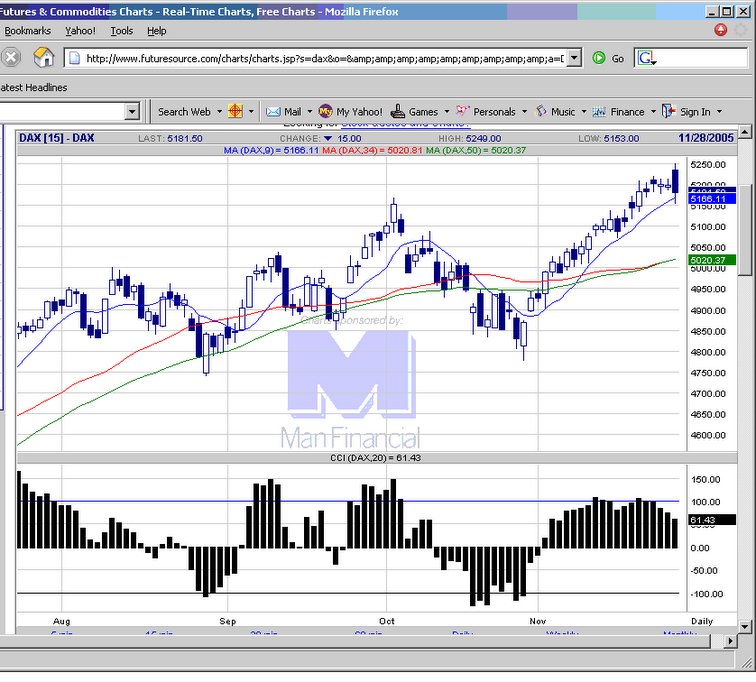This screenshot has height=682, width=756.
Task: Click the Google search engine icon
Action: [x=646, y=58]
